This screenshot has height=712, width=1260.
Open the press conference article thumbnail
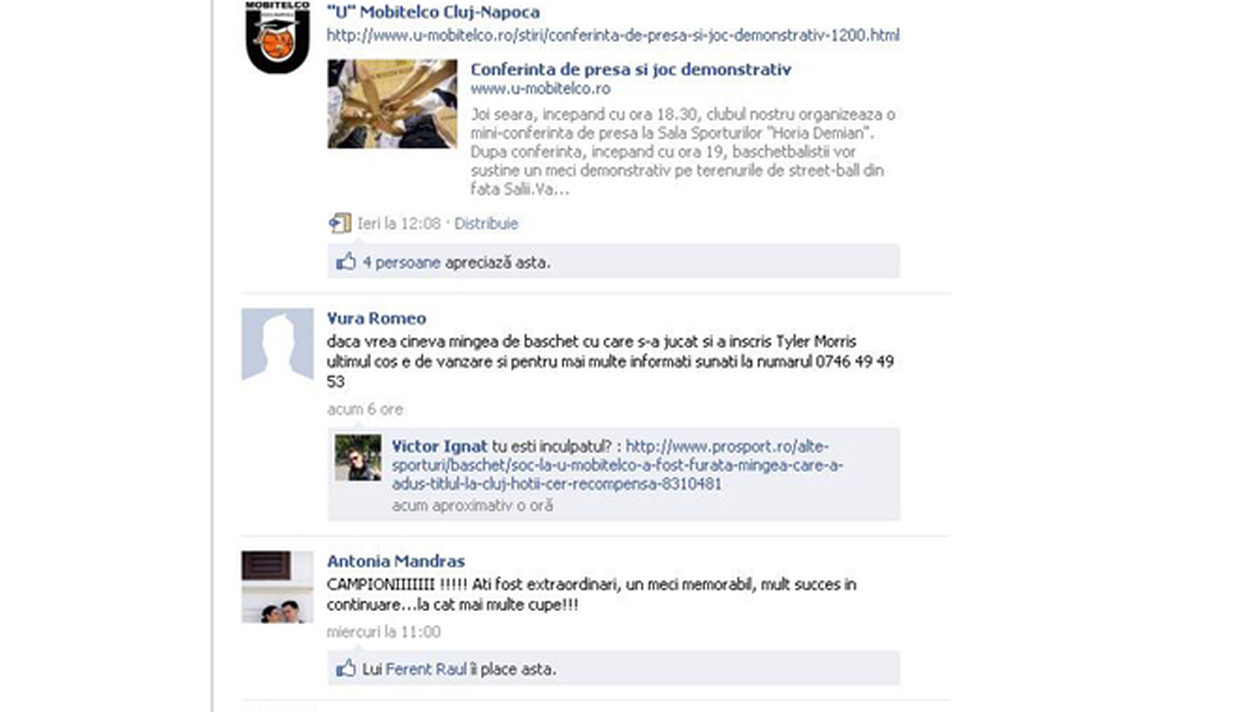(393, 104)
